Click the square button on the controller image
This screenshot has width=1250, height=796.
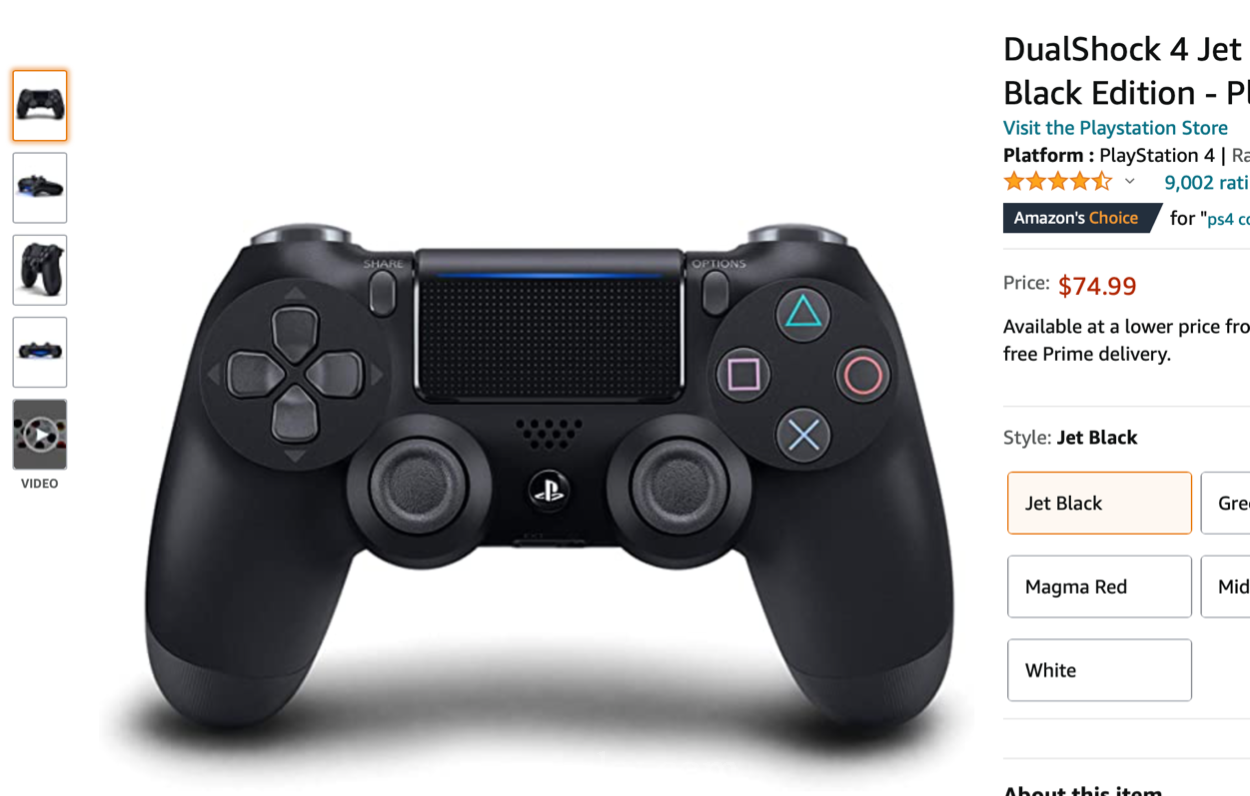tap(744, 375)
